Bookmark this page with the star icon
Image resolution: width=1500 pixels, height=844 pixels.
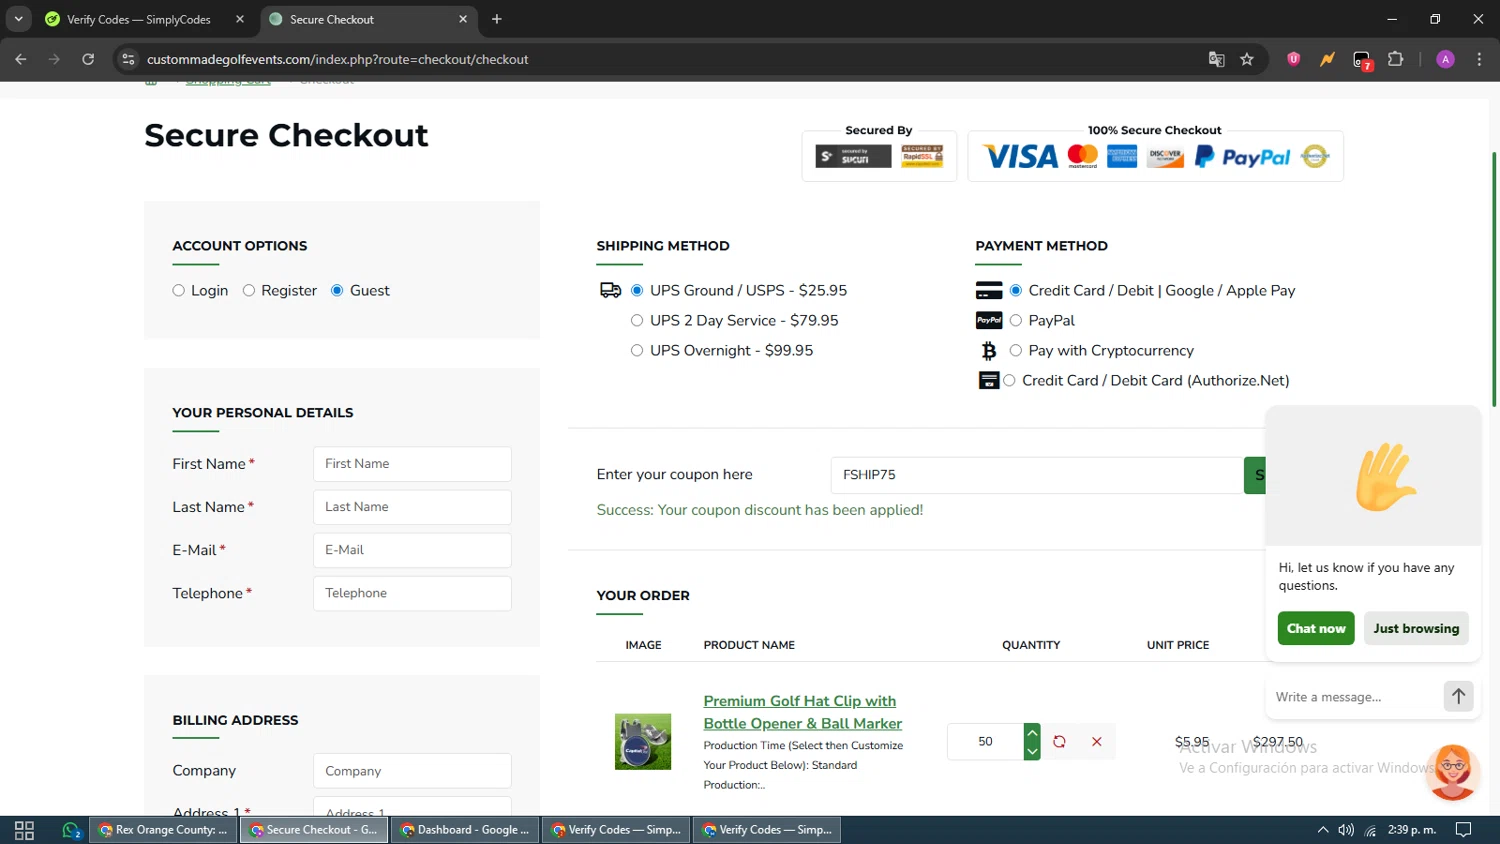(x=1247, y=59)
